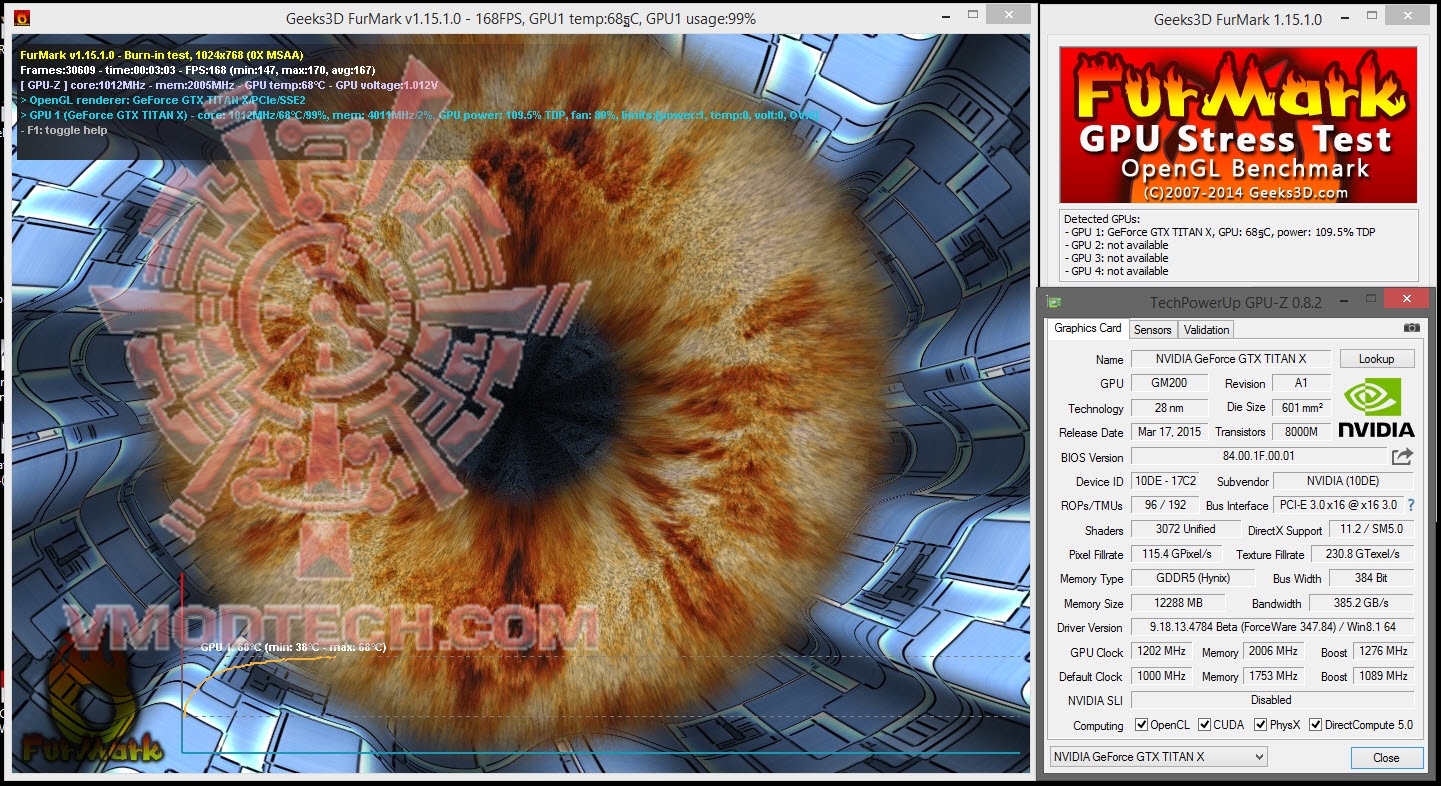Click the GPU name field showing NVIDIA GeForce GTX TITAN X
This screenshot has height=786, width=1441.
(1231, 359)
